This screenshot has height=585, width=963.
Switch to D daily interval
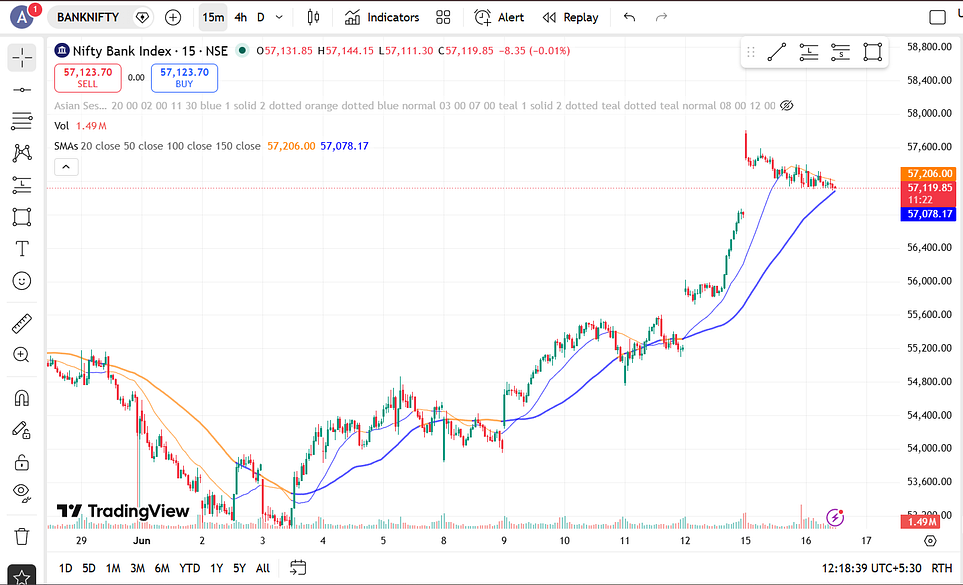coord(261,17)
